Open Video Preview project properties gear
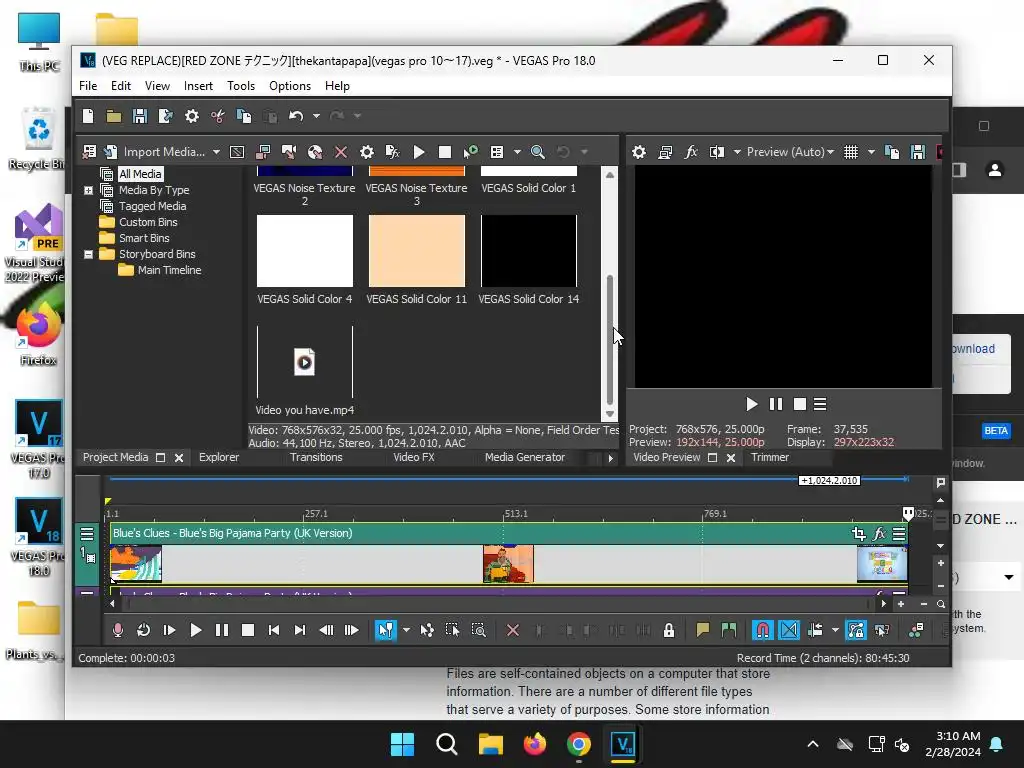 click(639, 152)
